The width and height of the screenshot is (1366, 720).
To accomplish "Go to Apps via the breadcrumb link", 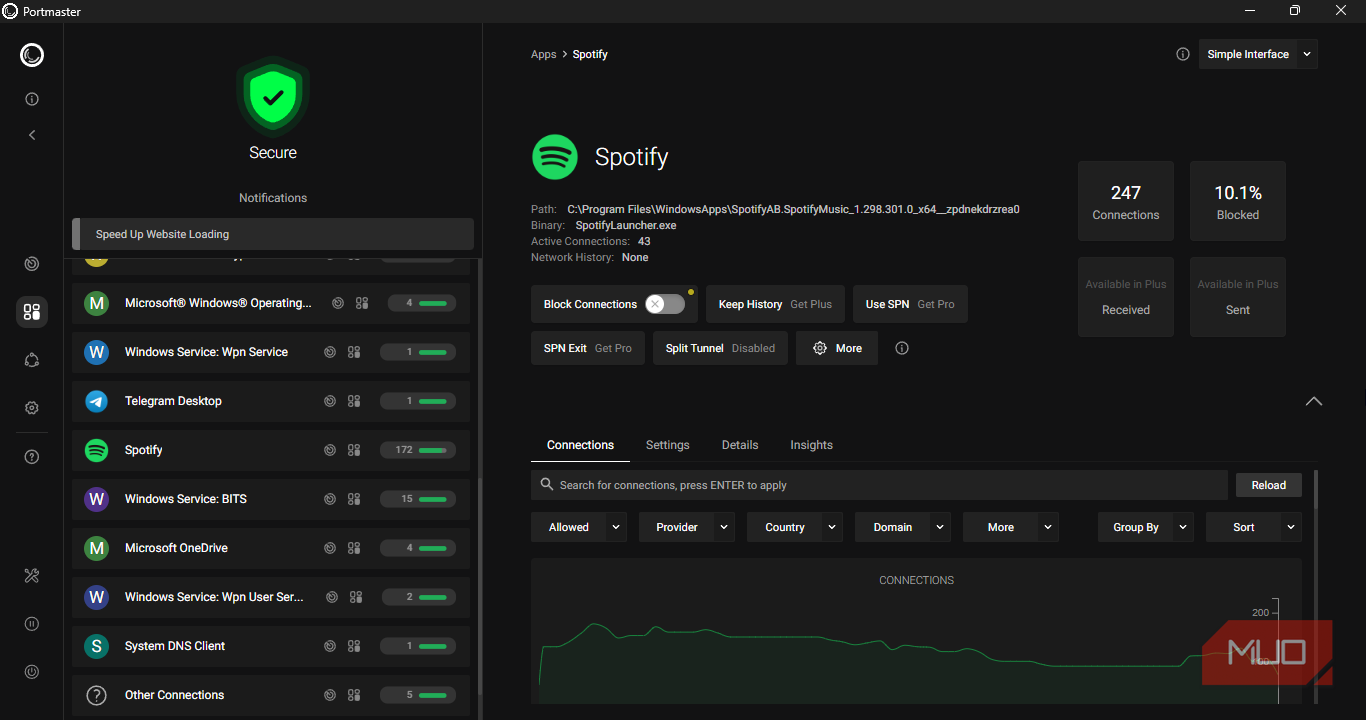I will [x=543, y=54].
